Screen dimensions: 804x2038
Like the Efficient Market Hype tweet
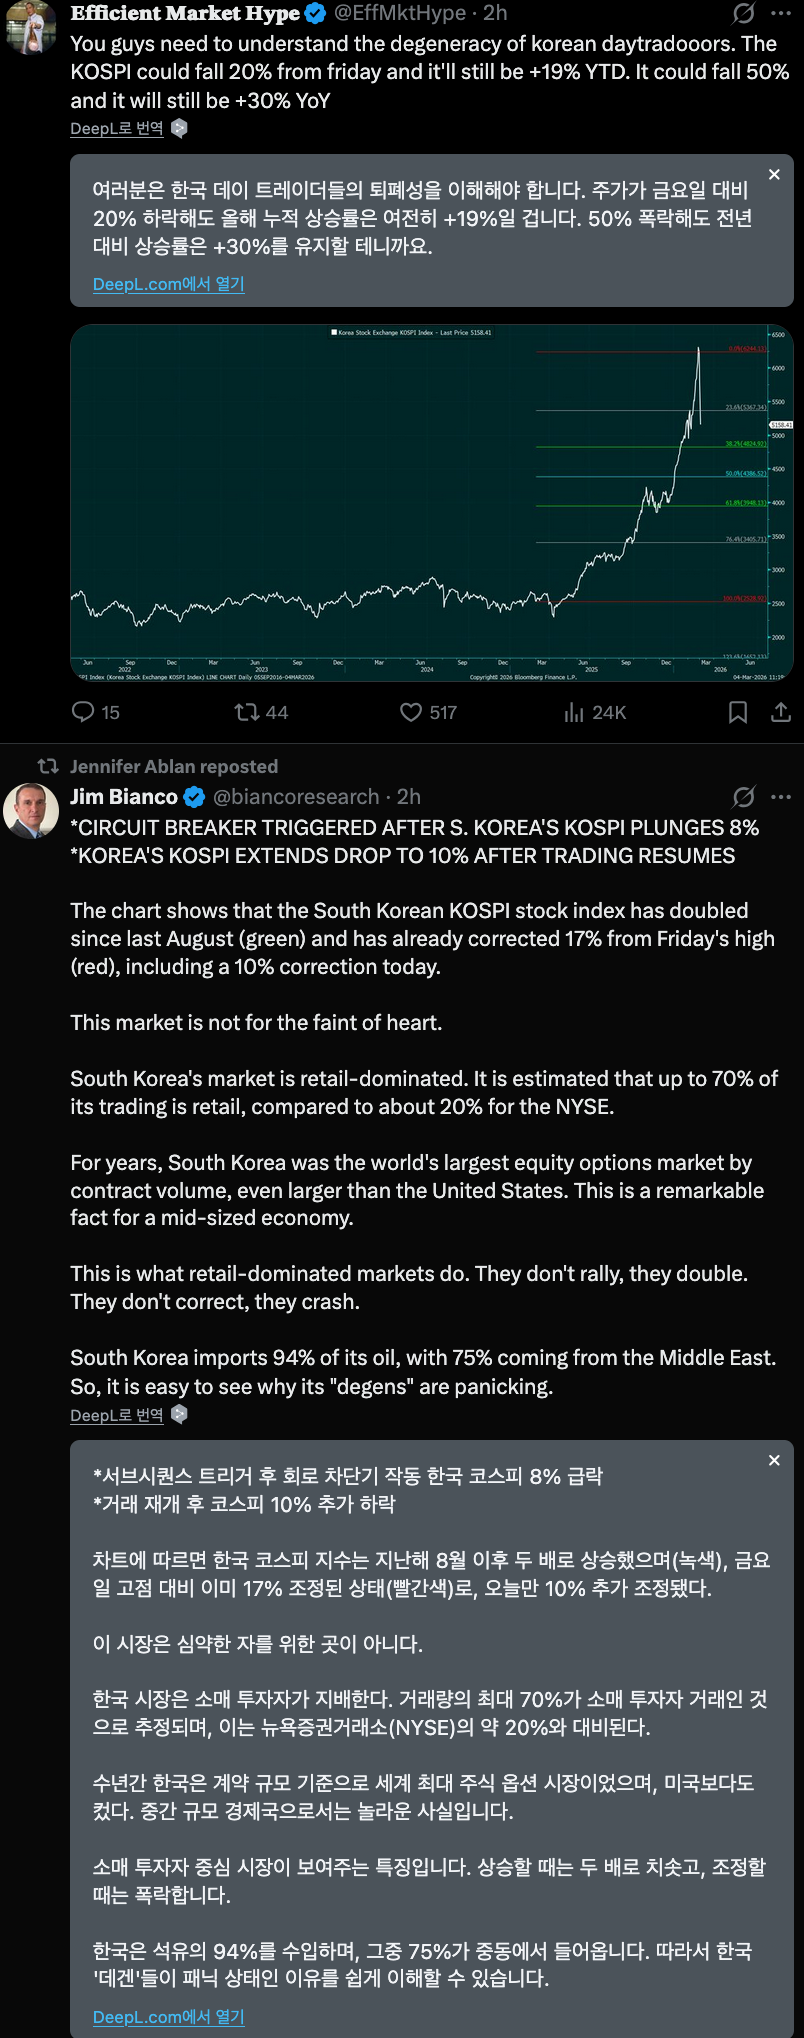point(411,712)
